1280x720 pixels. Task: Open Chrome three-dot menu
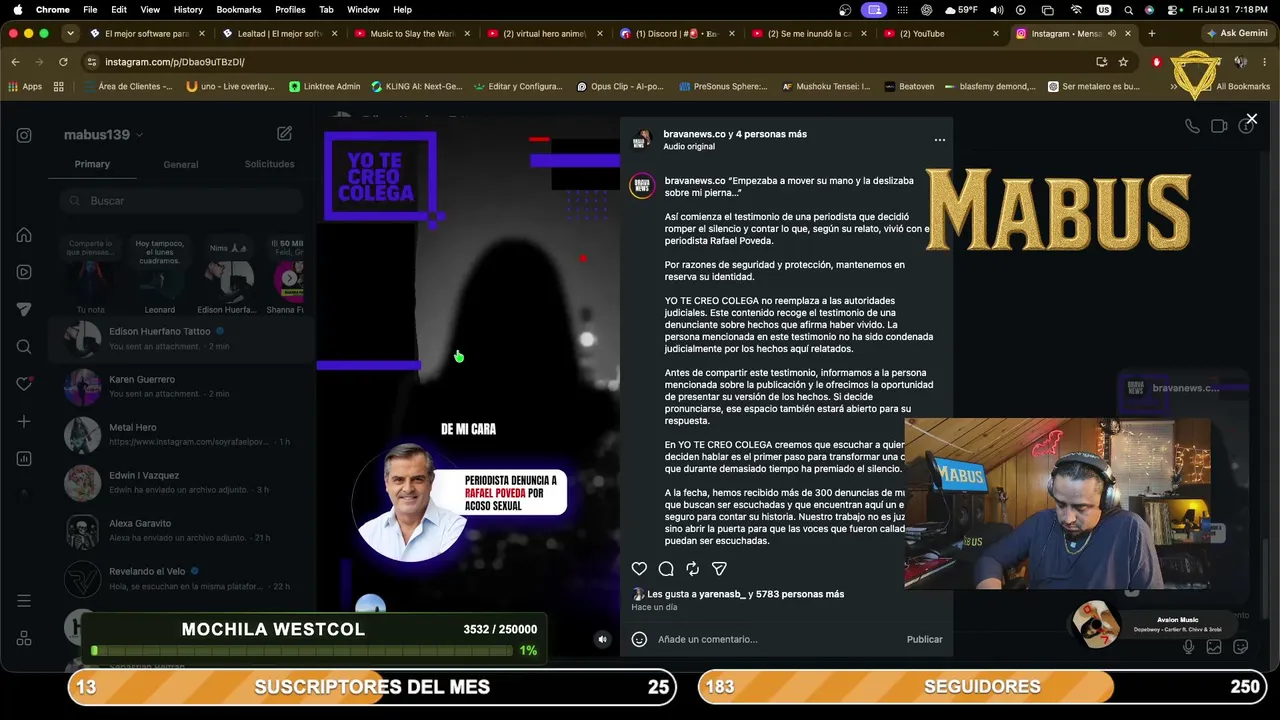tap(1264, 62)
